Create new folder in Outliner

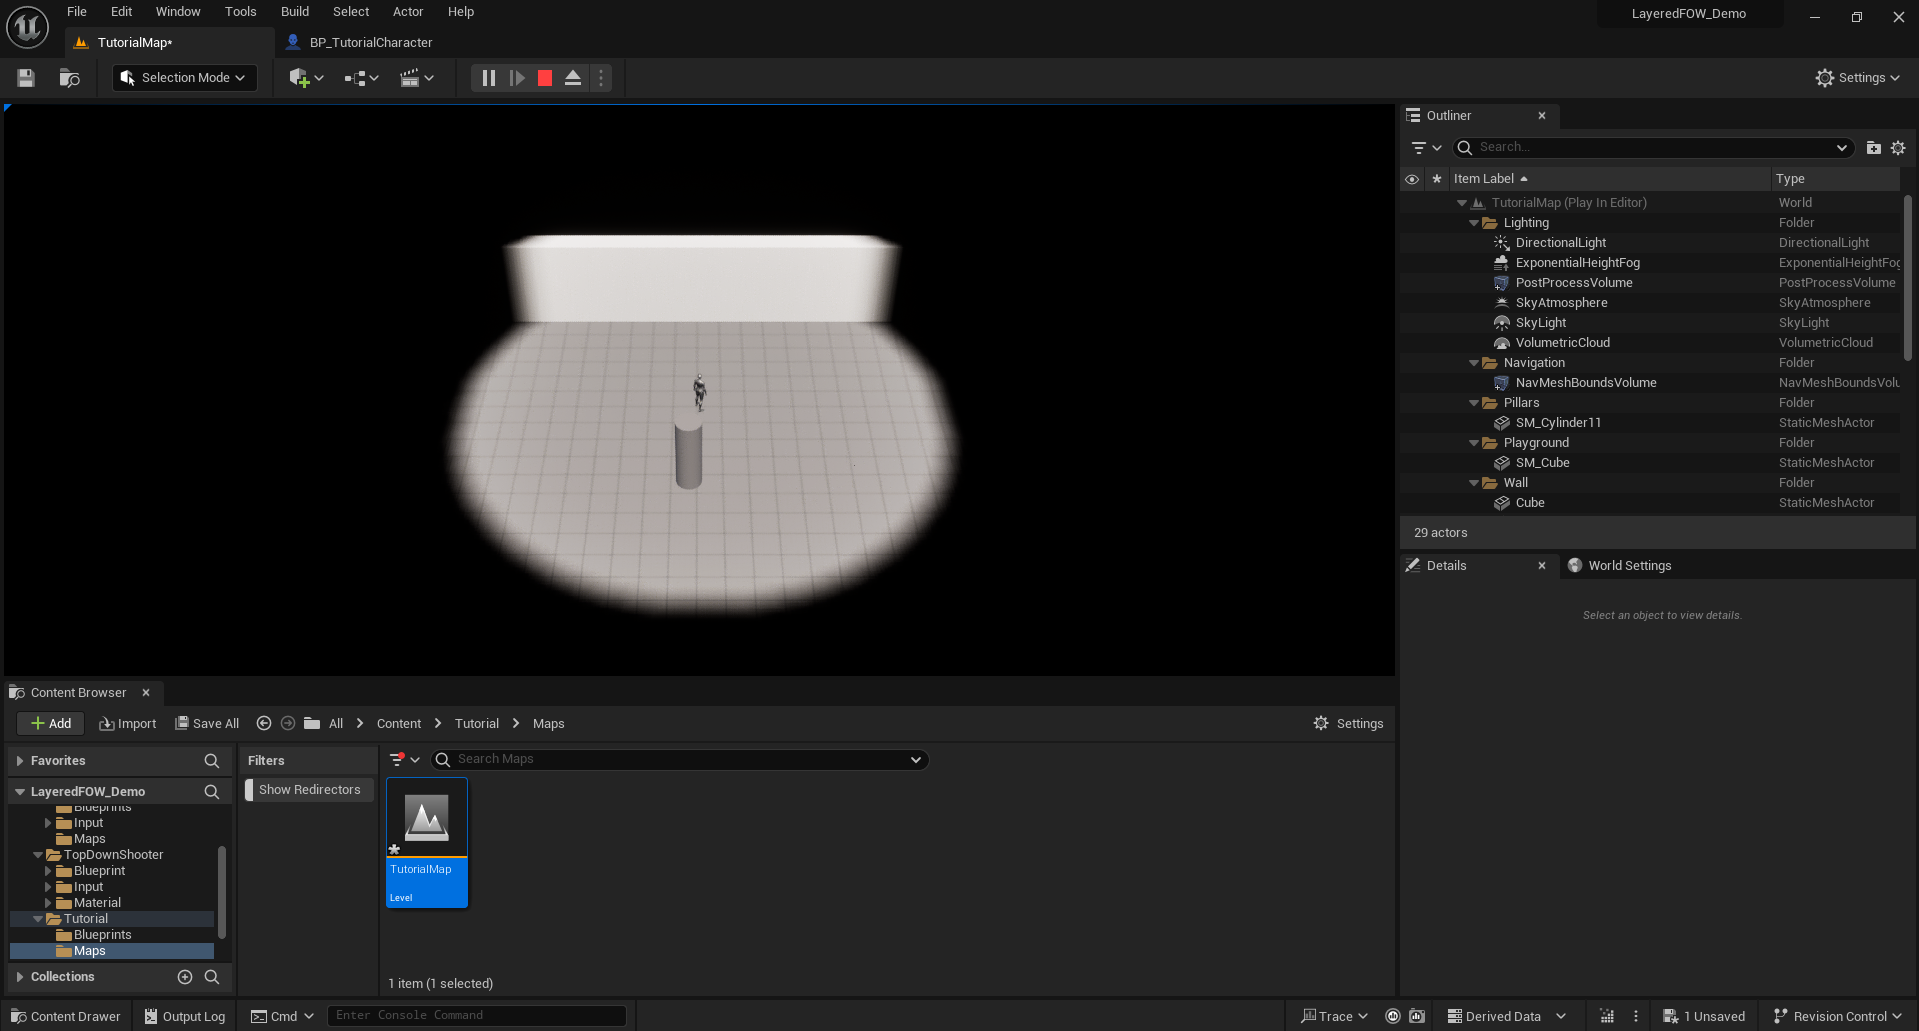1874,148
